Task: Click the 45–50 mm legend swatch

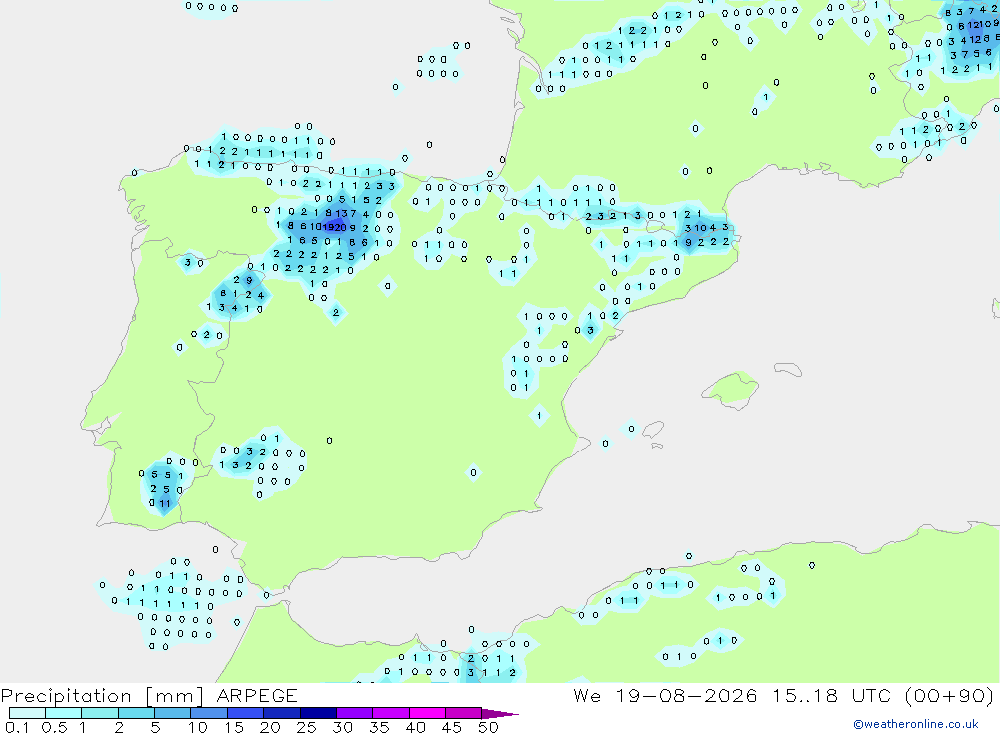Action: tap(463, 713)
